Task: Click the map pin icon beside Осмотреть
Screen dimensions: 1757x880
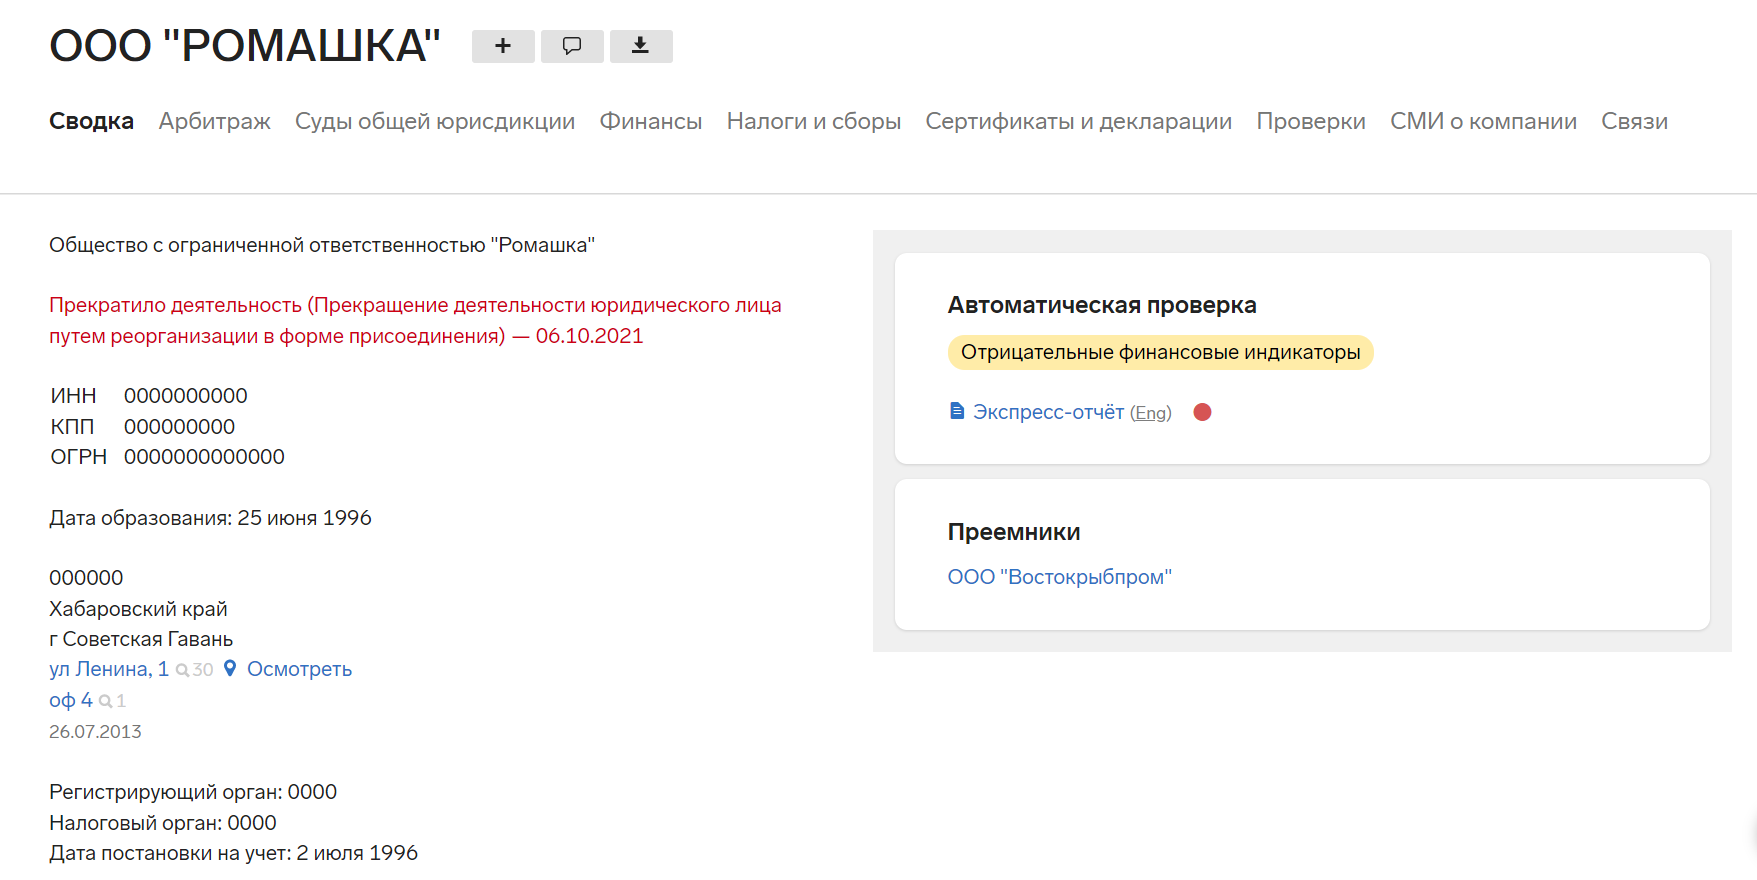Action: [x=230, y=669]
